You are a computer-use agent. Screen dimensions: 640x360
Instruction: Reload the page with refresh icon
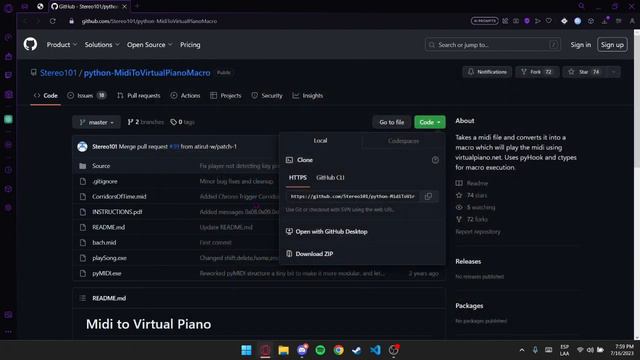coord(53,21)
